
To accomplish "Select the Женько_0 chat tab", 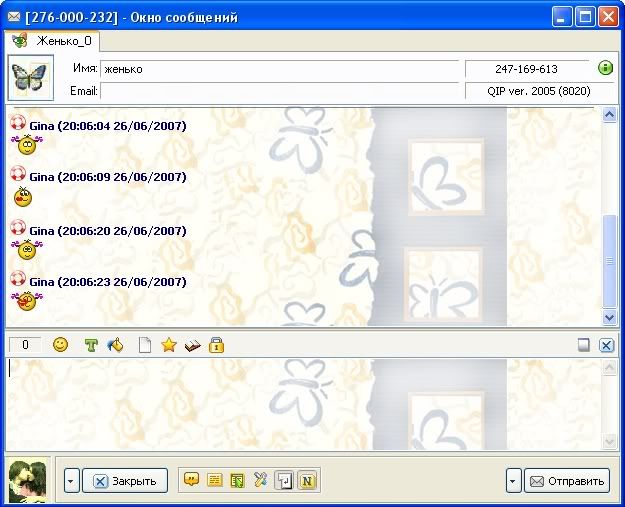I will pos(52,41).
